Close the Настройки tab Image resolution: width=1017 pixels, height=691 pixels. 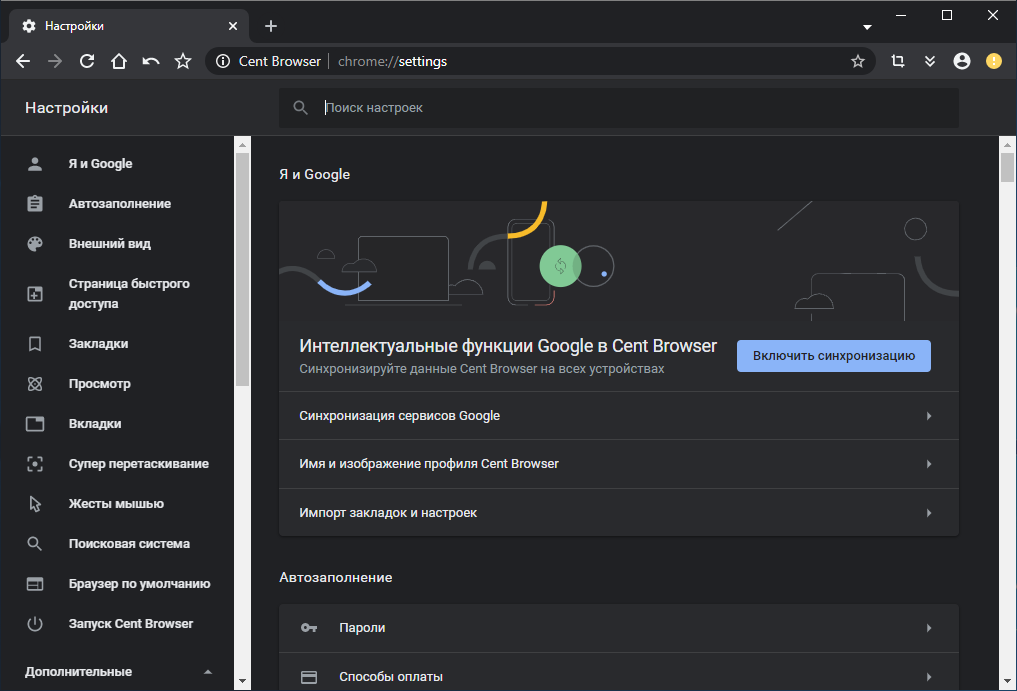[233, 26]
